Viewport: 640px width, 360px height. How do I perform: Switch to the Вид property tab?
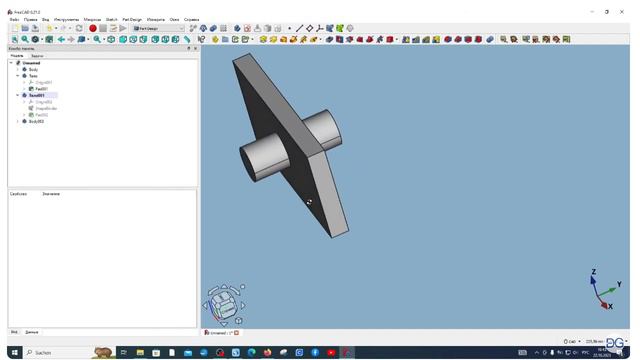click(14, 332)
